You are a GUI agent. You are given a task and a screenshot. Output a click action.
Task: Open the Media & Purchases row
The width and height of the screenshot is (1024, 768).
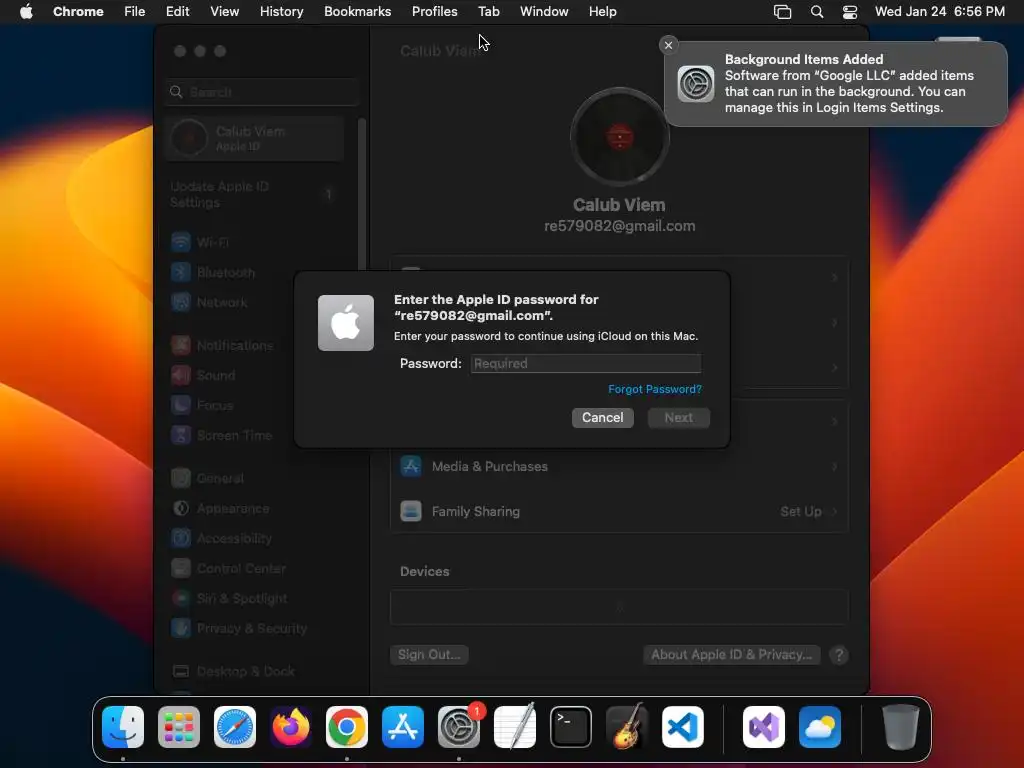coord(619,466)
